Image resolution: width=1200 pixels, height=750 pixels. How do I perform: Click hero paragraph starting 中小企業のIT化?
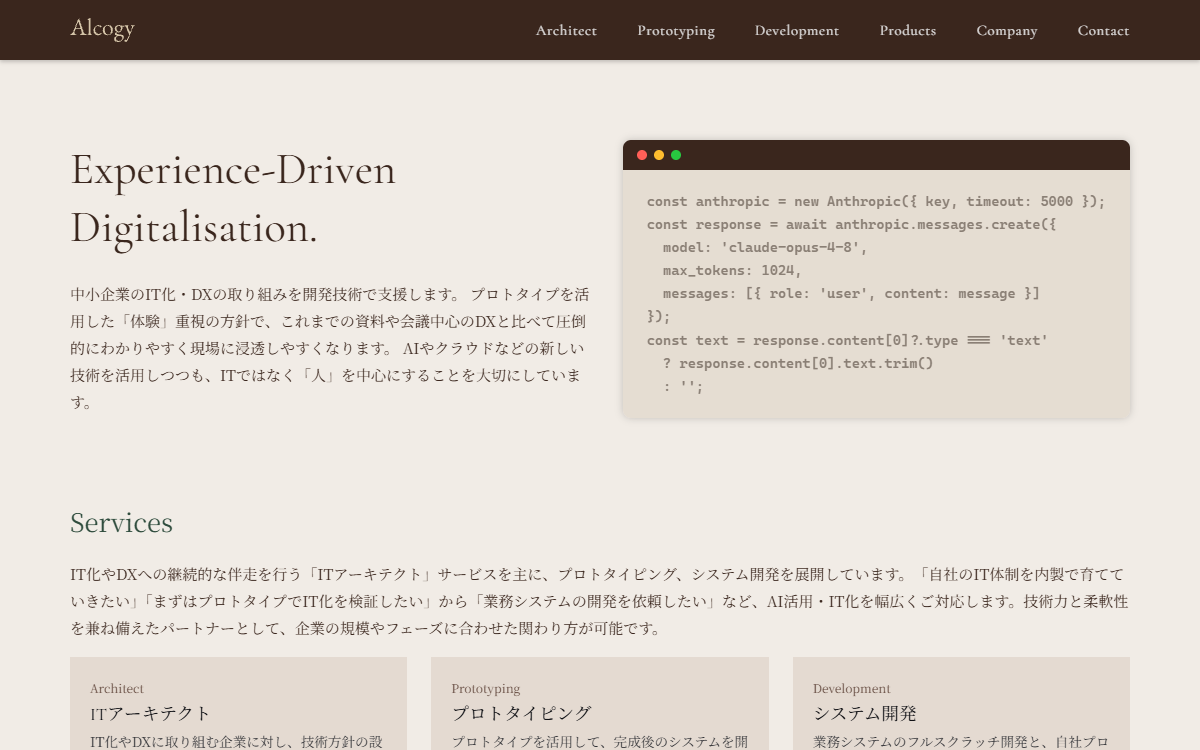[330, 348]
